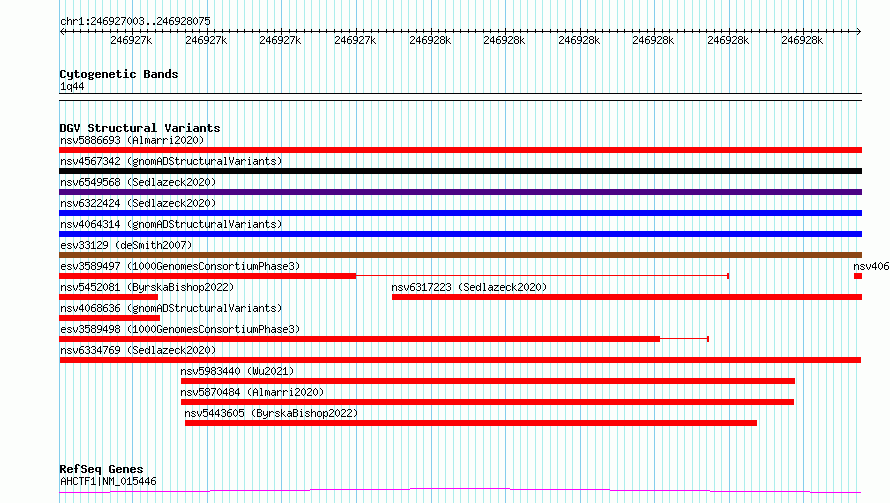The width and height of the screenshot is (890, 503).
Task: Open the esv3589498 (1000GenomesConsortiumPhase3) label
Action: [180, 329]
